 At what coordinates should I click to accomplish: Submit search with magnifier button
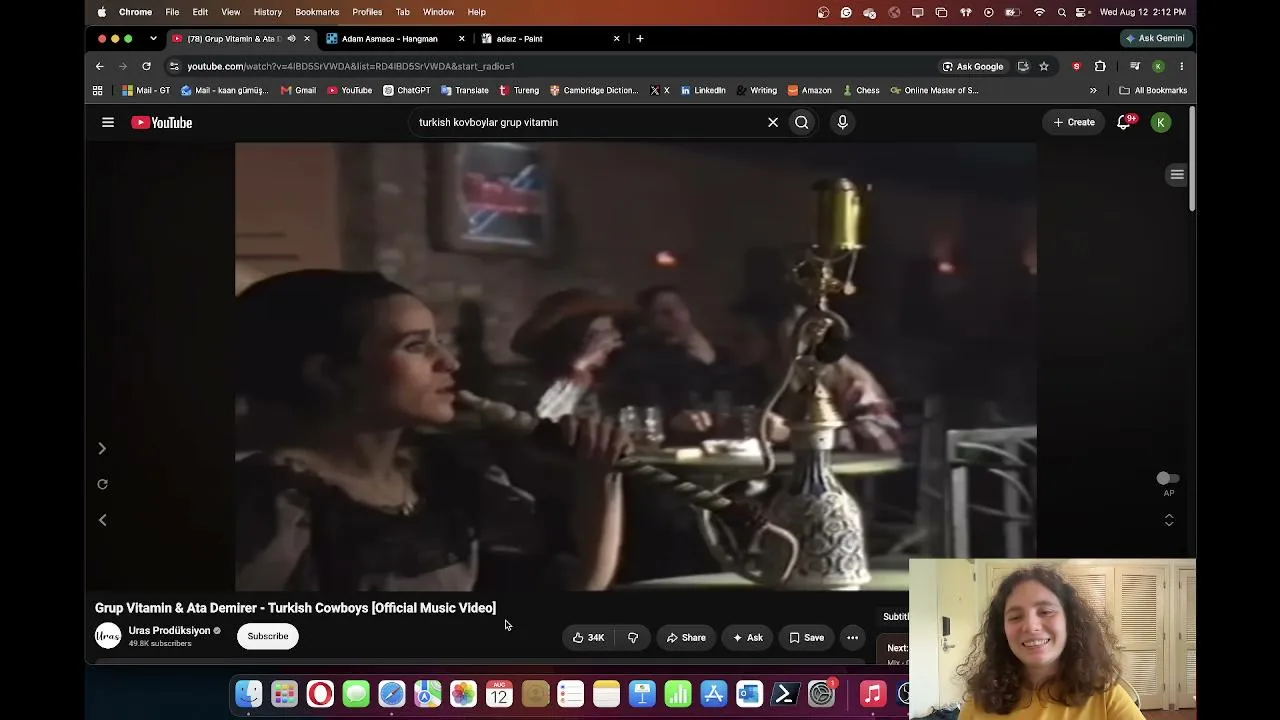pos(802,122)
